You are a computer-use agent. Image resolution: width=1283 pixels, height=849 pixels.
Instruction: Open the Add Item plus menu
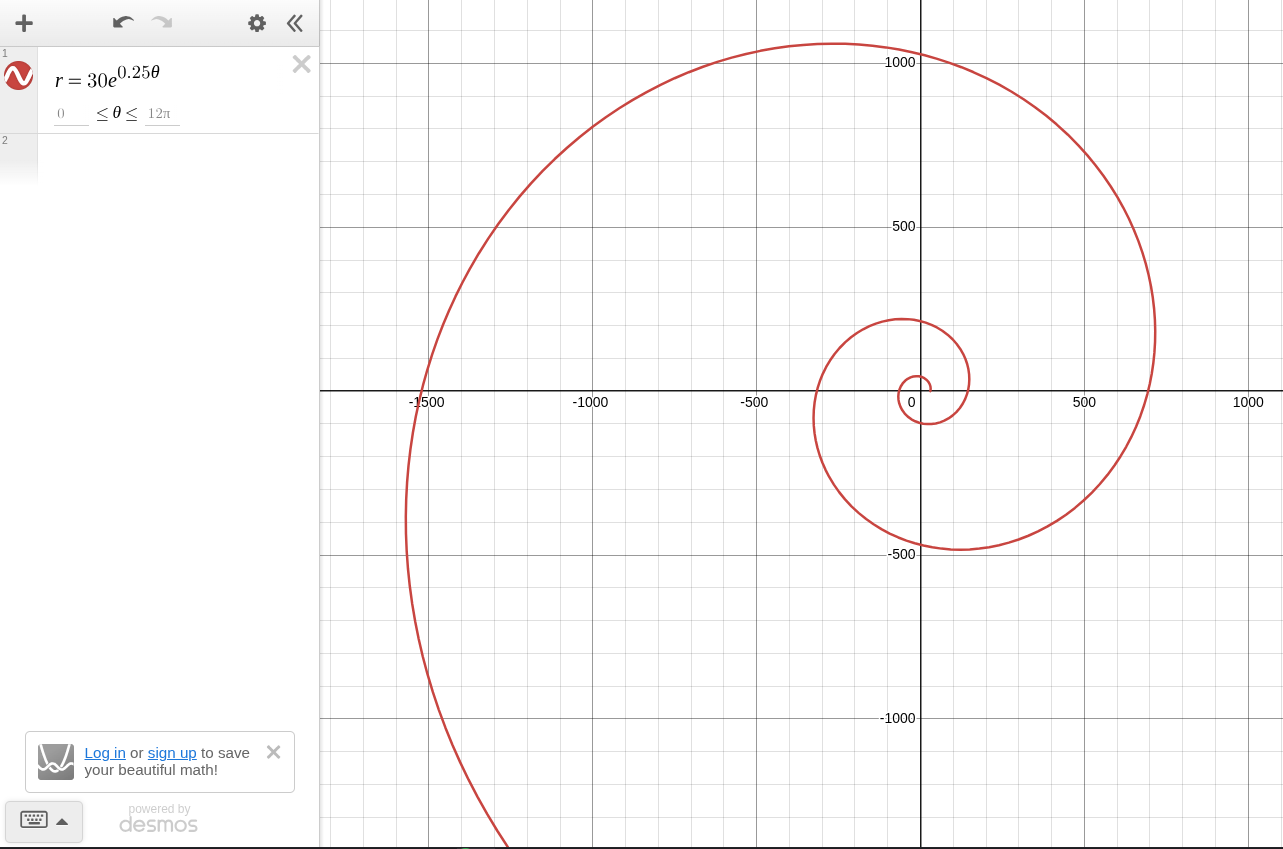point(24,23)
